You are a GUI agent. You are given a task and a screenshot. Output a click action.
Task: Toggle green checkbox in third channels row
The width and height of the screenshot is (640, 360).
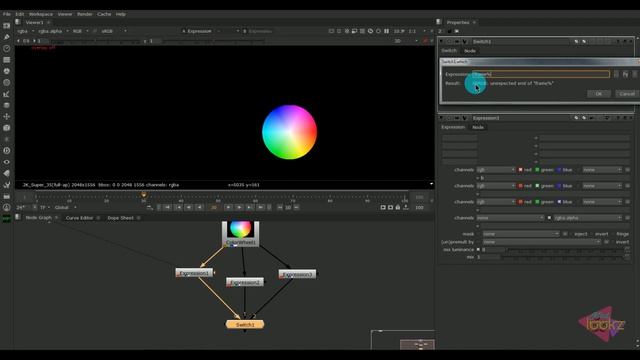537,202
